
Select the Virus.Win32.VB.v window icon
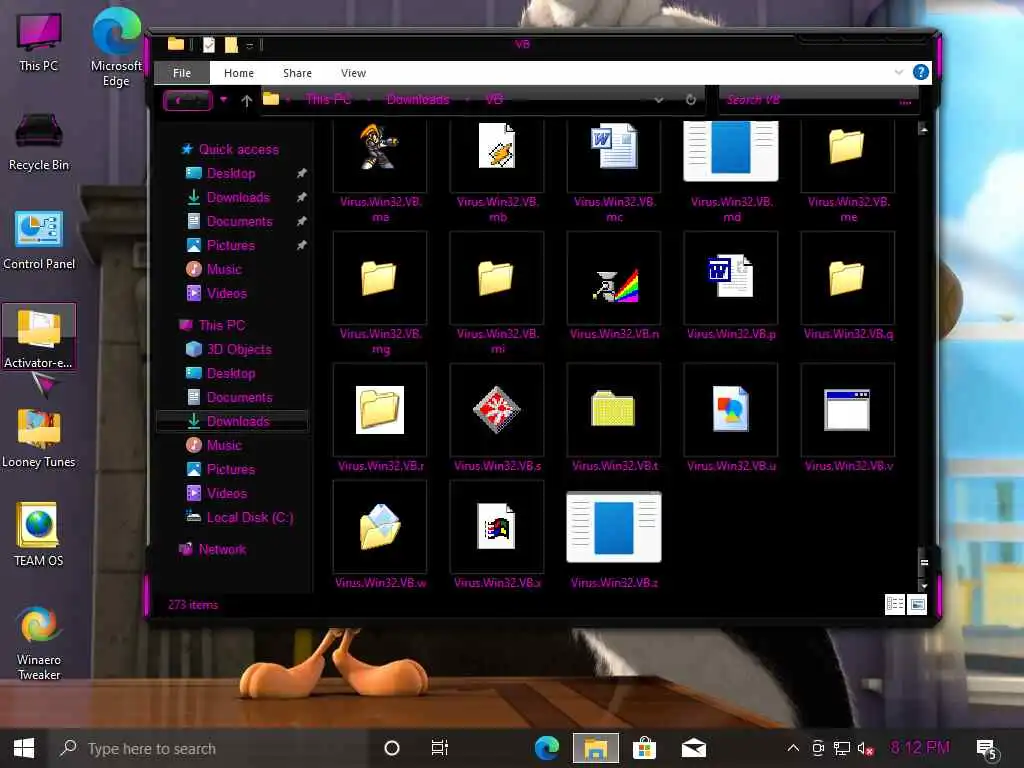click(x=848, y=410)
